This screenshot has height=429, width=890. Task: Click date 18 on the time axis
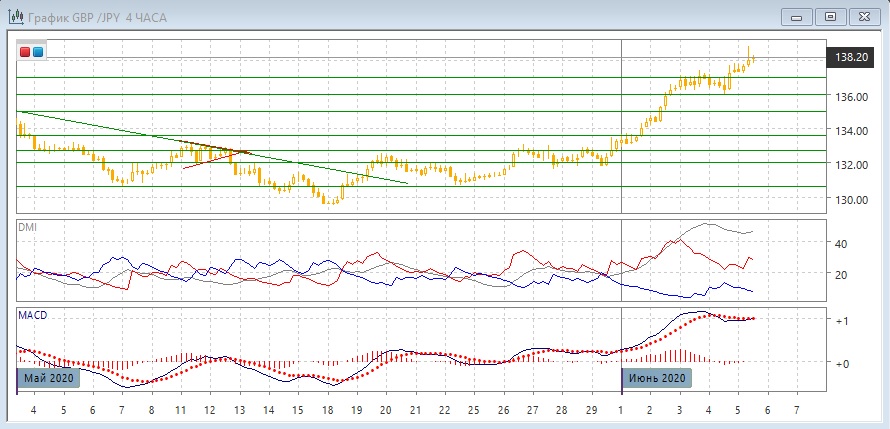coord(326,411)
